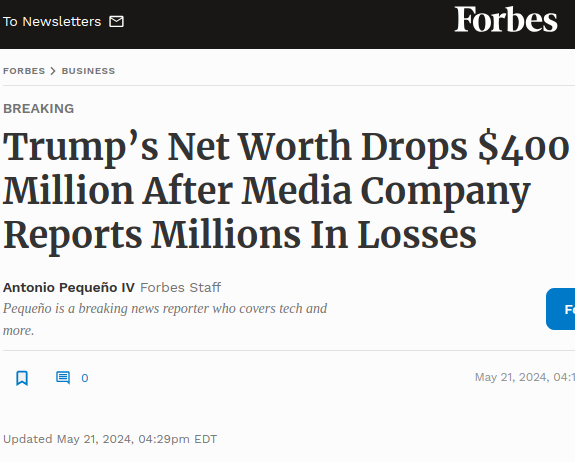Click the envelope newsletter icon
Viewport: 575px width, 462px height.
[x=116, y=22]
